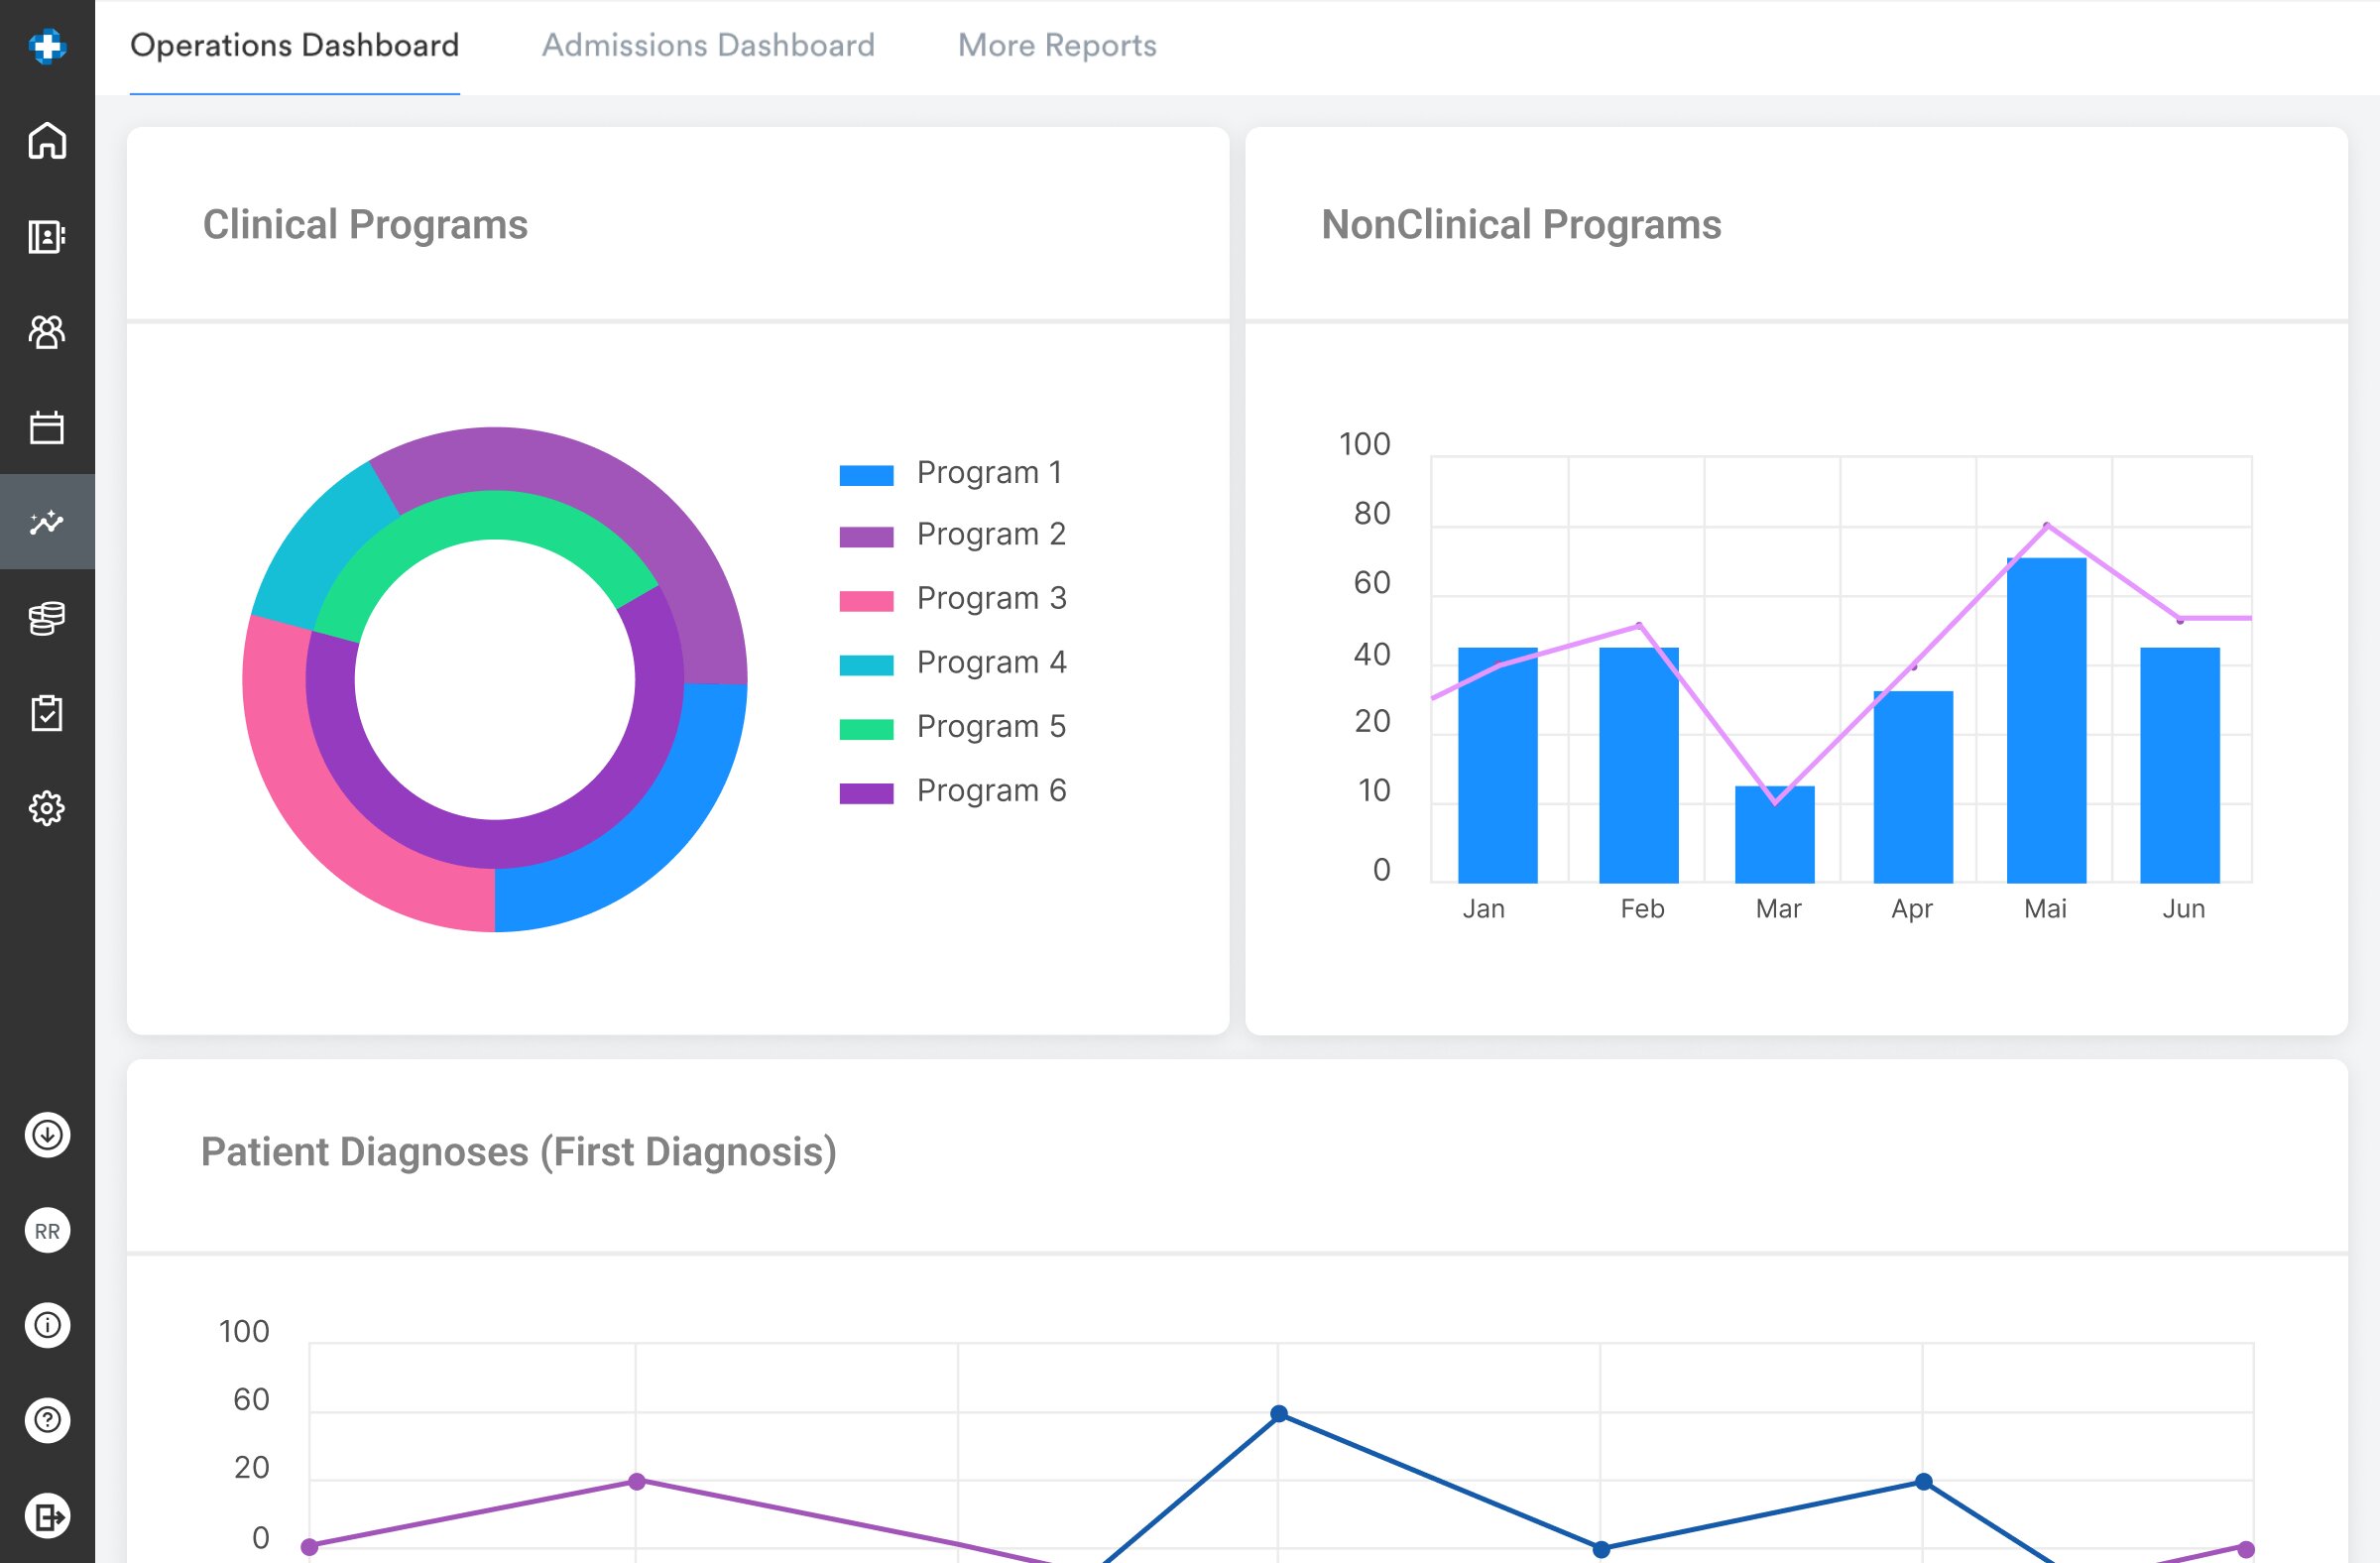
Task: Click the RR user avatar
Action: [x=47, y=1231]
